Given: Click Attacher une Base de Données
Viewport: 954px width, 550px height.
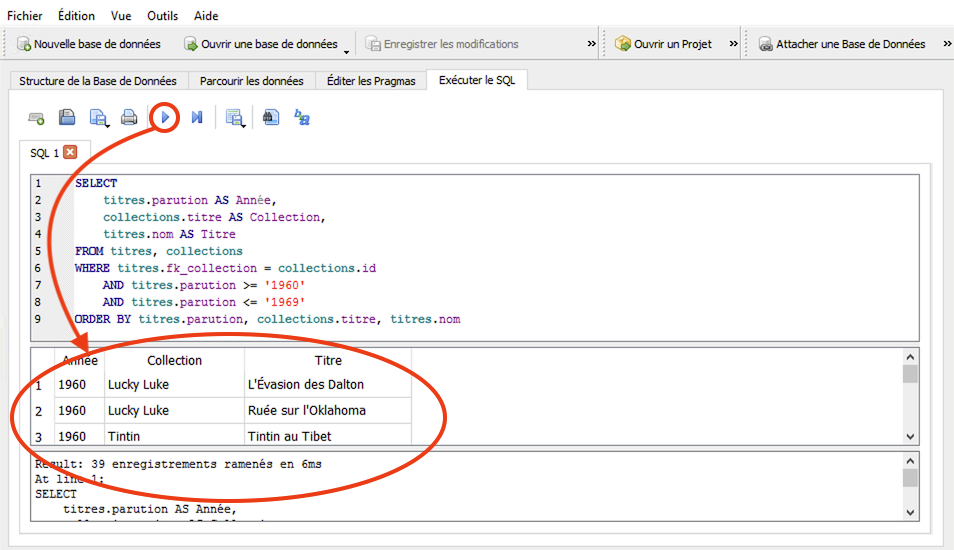Looking at the screenshot, I should [841, 44].
